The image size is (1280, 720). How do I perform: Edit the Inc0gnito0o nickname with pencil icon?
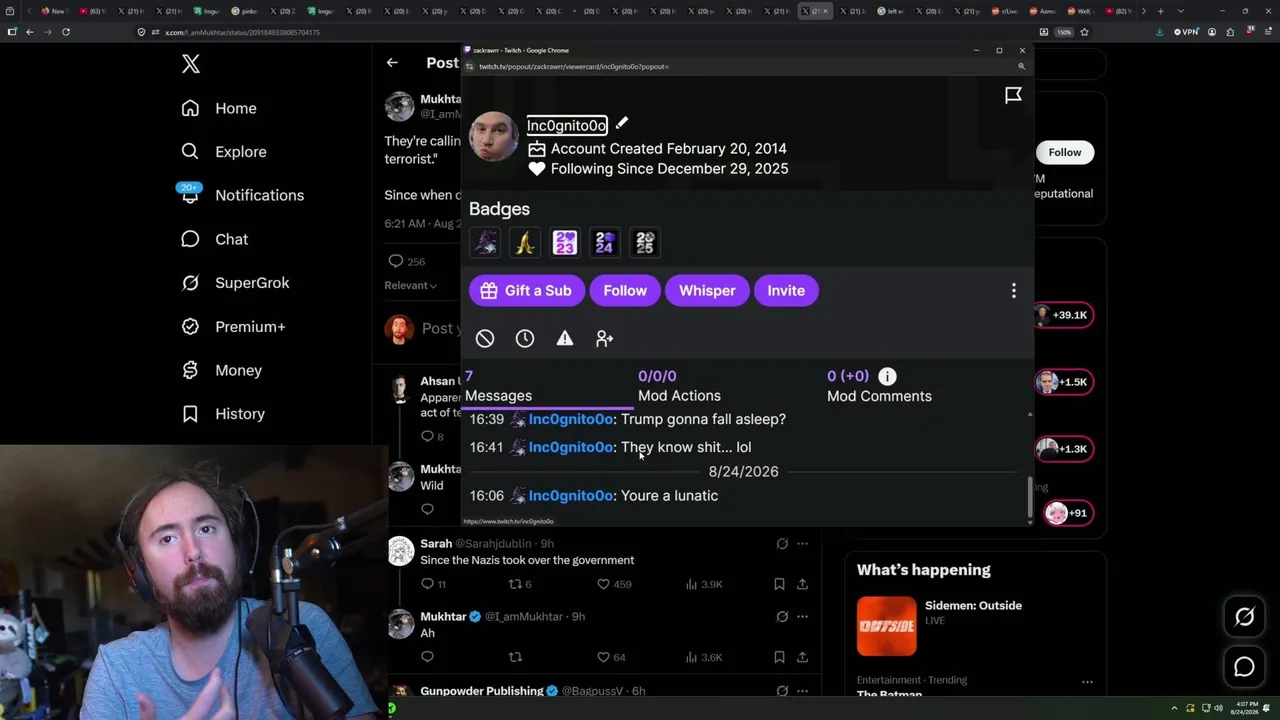click(x=622, y=123)
